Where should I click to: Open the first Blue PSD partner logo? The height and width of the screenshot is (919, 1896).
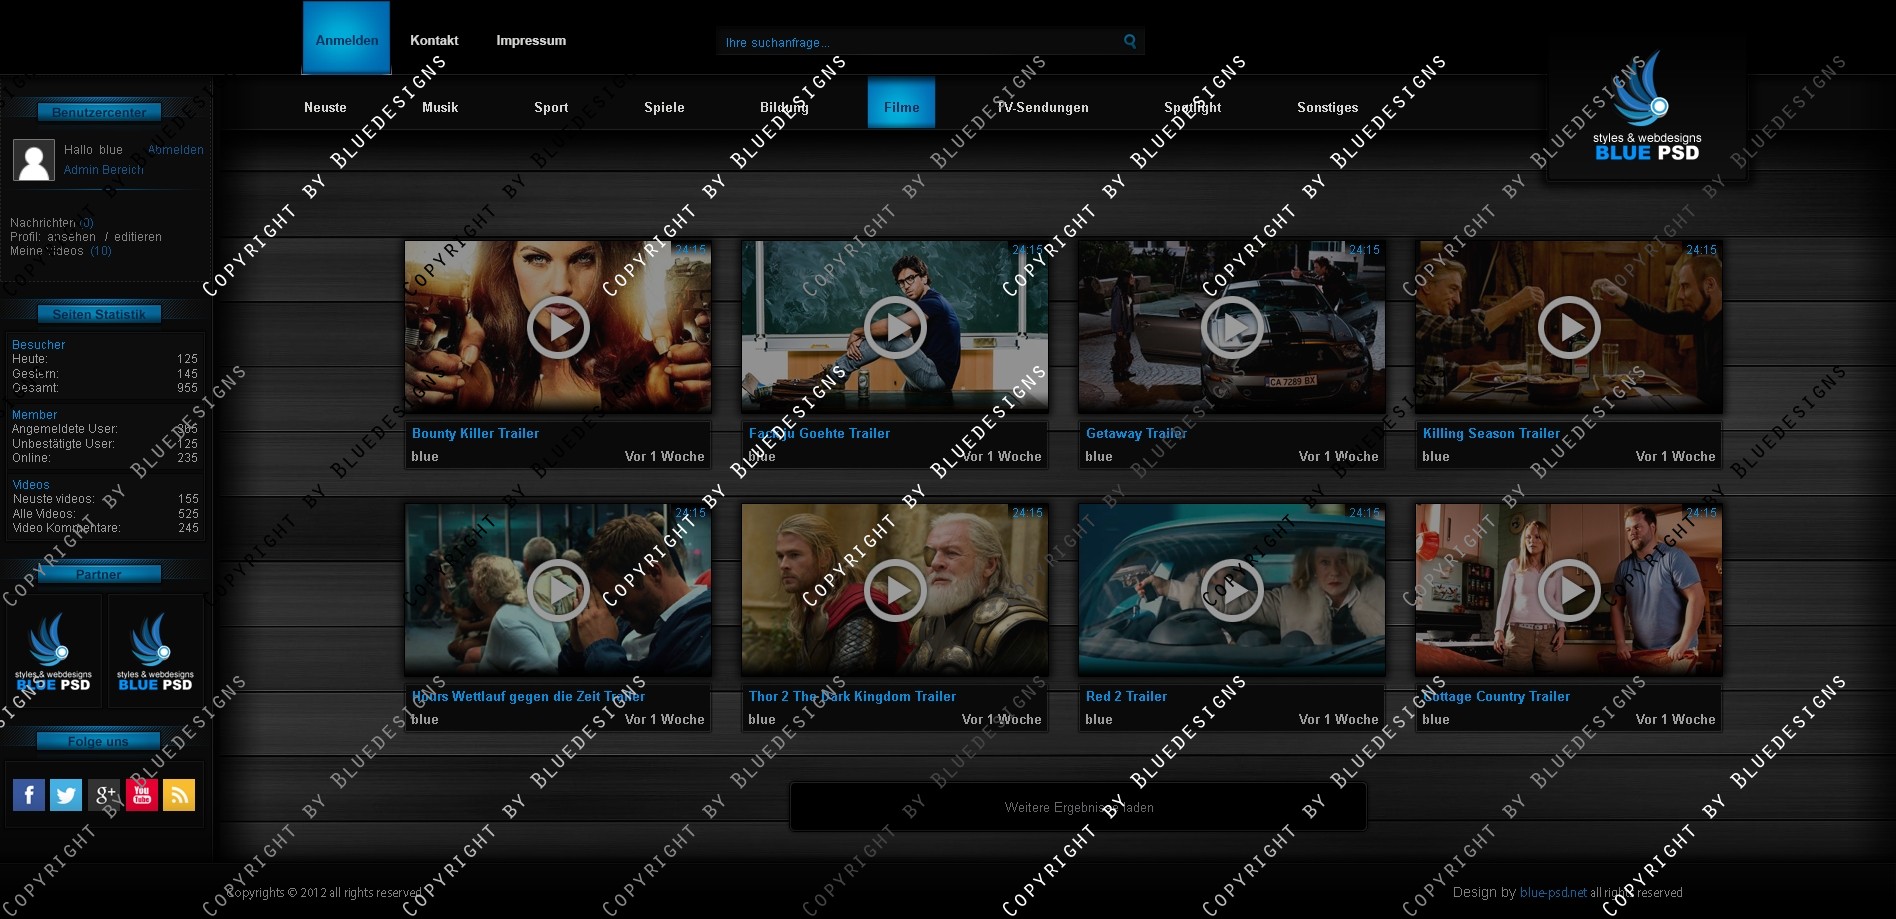(53, 652)
